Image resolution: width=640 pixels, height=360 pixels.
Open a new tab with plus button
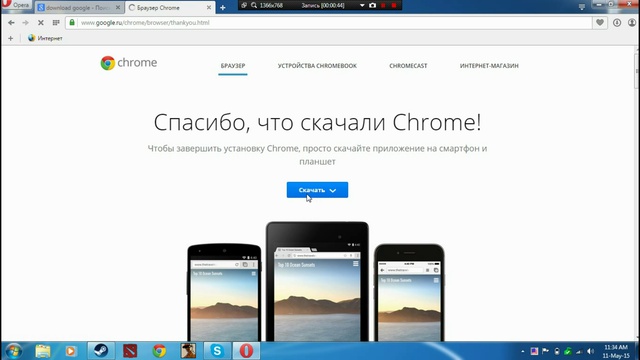[222, 8]
